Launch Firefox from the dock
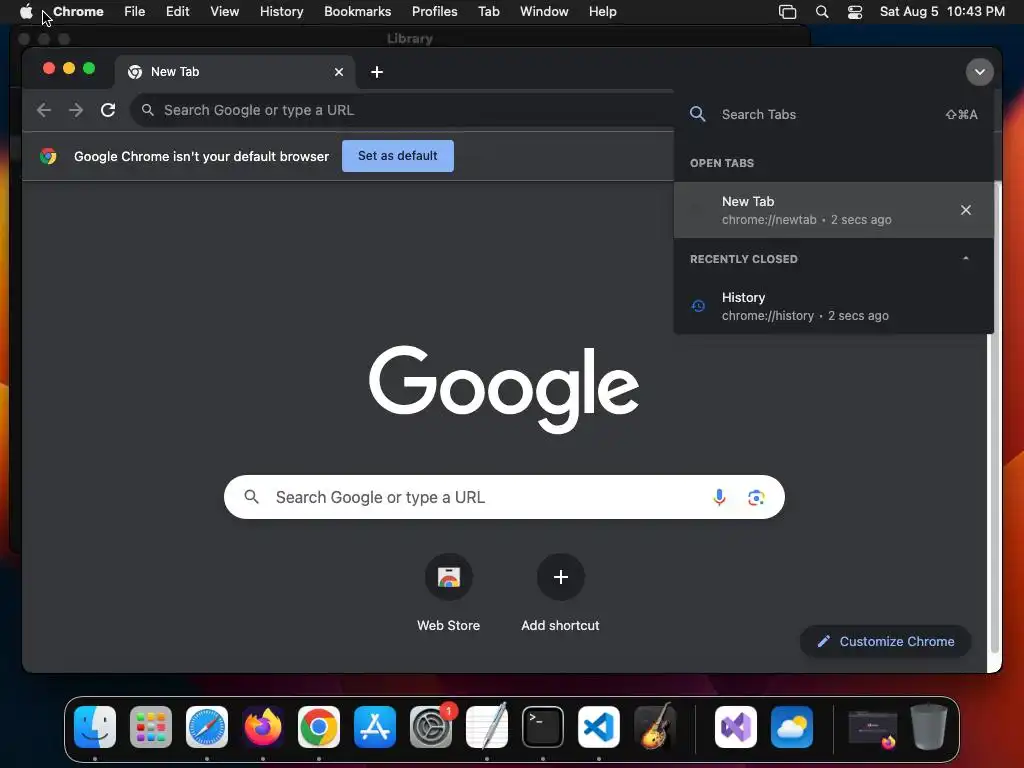 point(263,727)
